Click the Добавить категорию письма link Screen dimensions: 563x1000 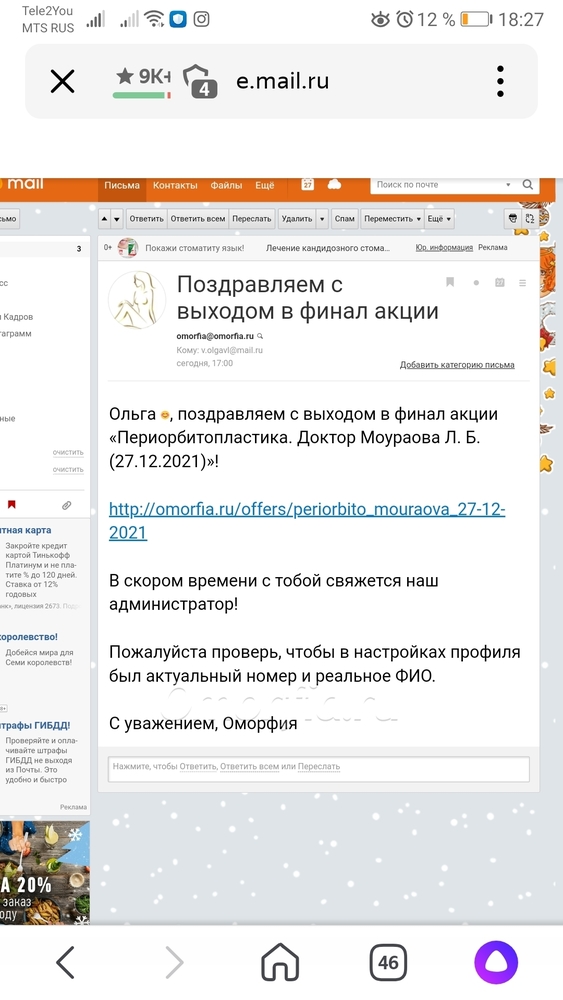[x=457, y=365]
